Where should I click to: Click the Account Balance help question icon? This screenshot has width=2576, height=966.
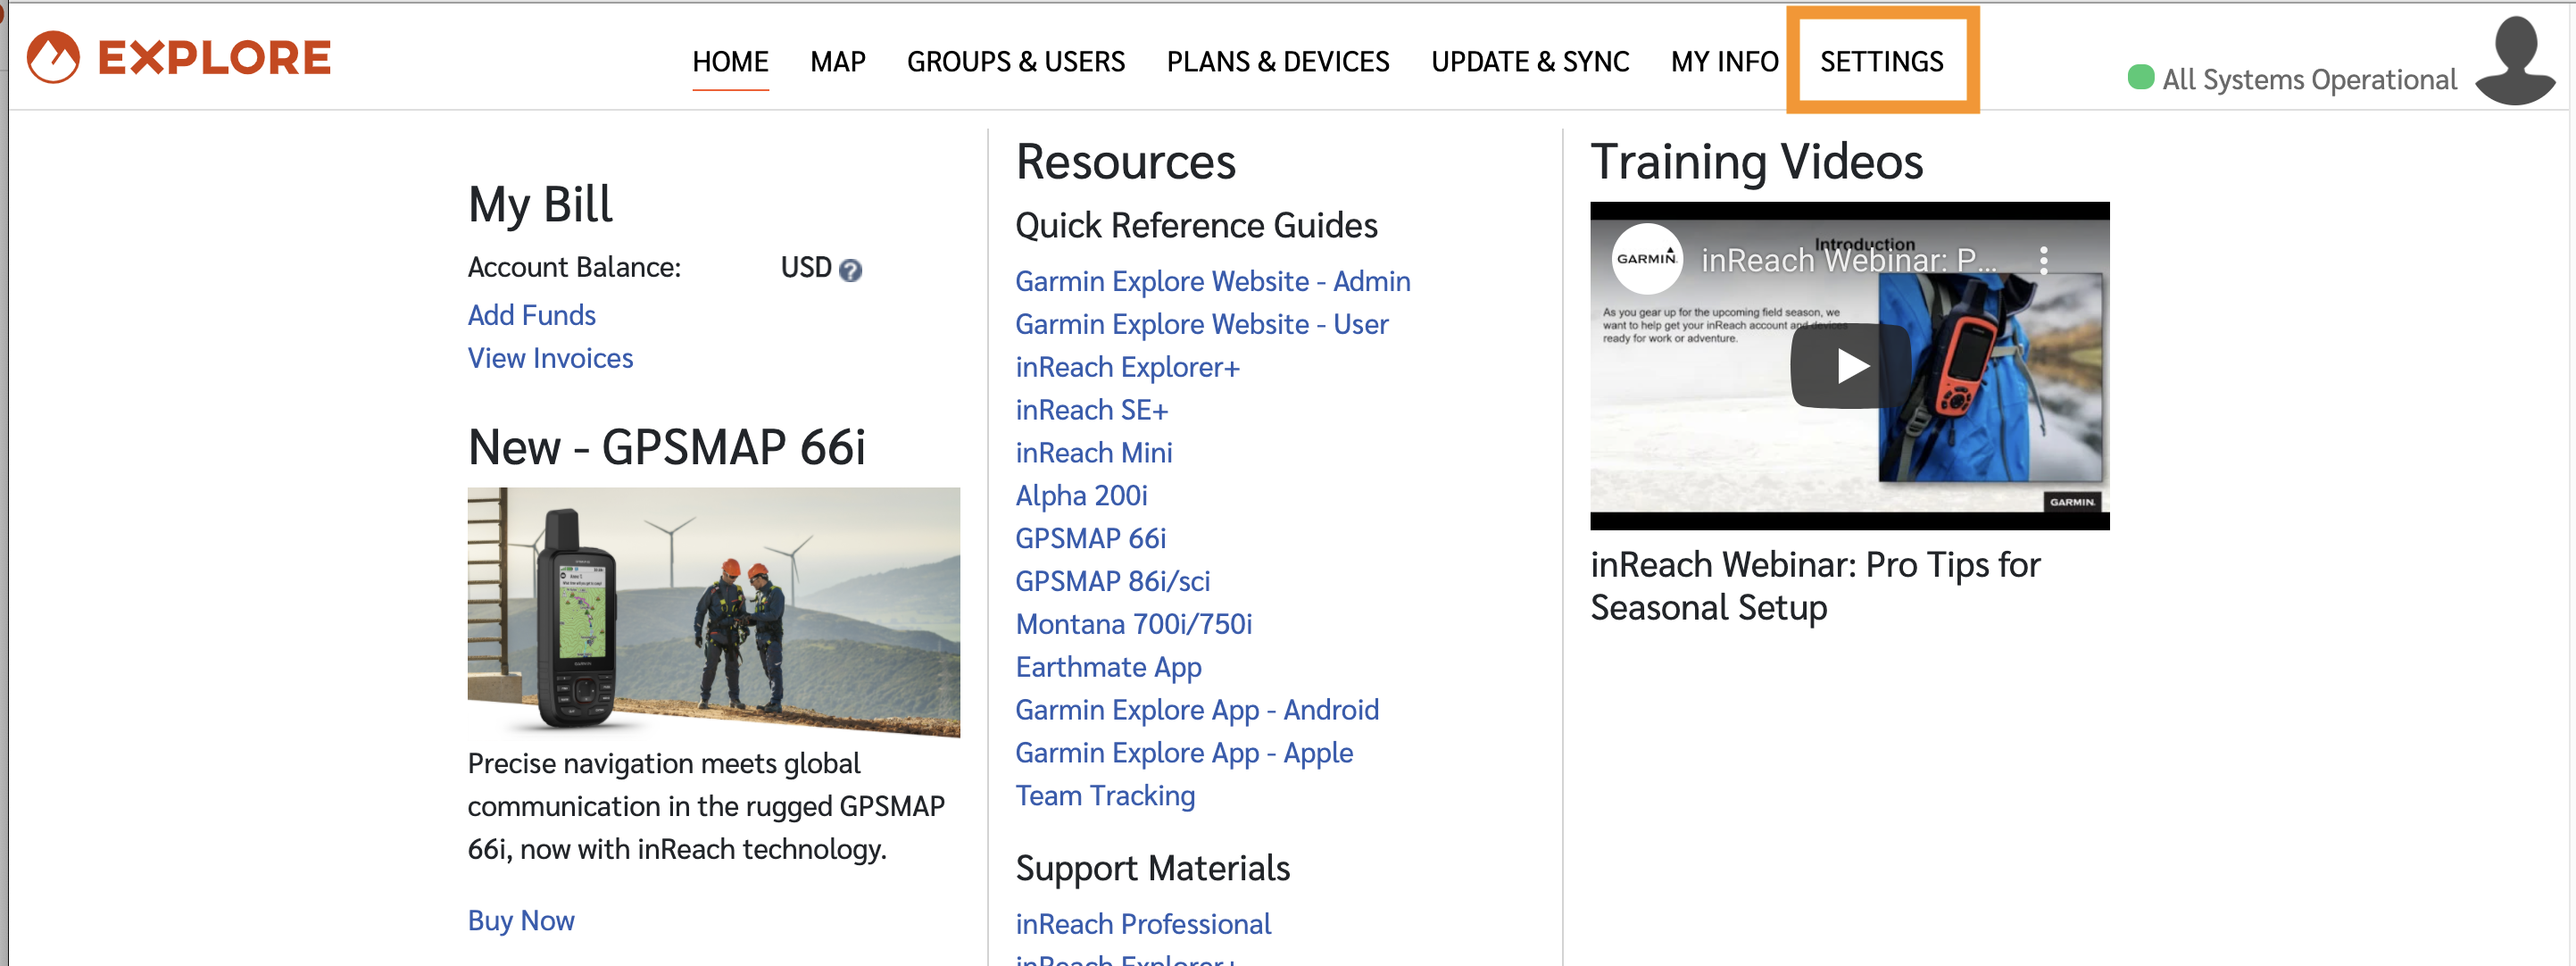pos(850,270)
